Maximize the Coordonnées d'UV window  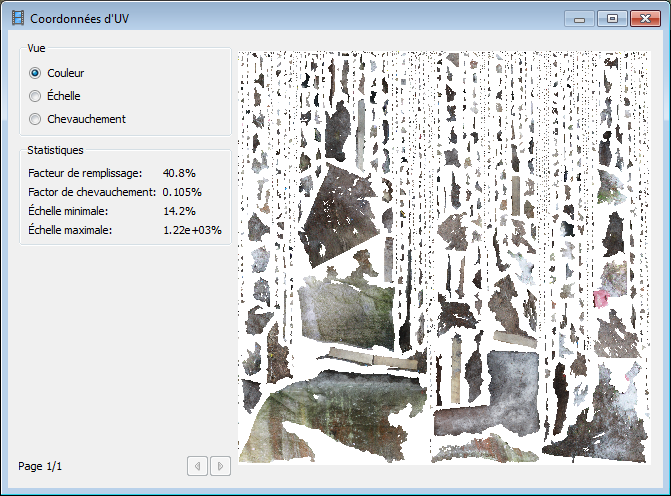611,18
